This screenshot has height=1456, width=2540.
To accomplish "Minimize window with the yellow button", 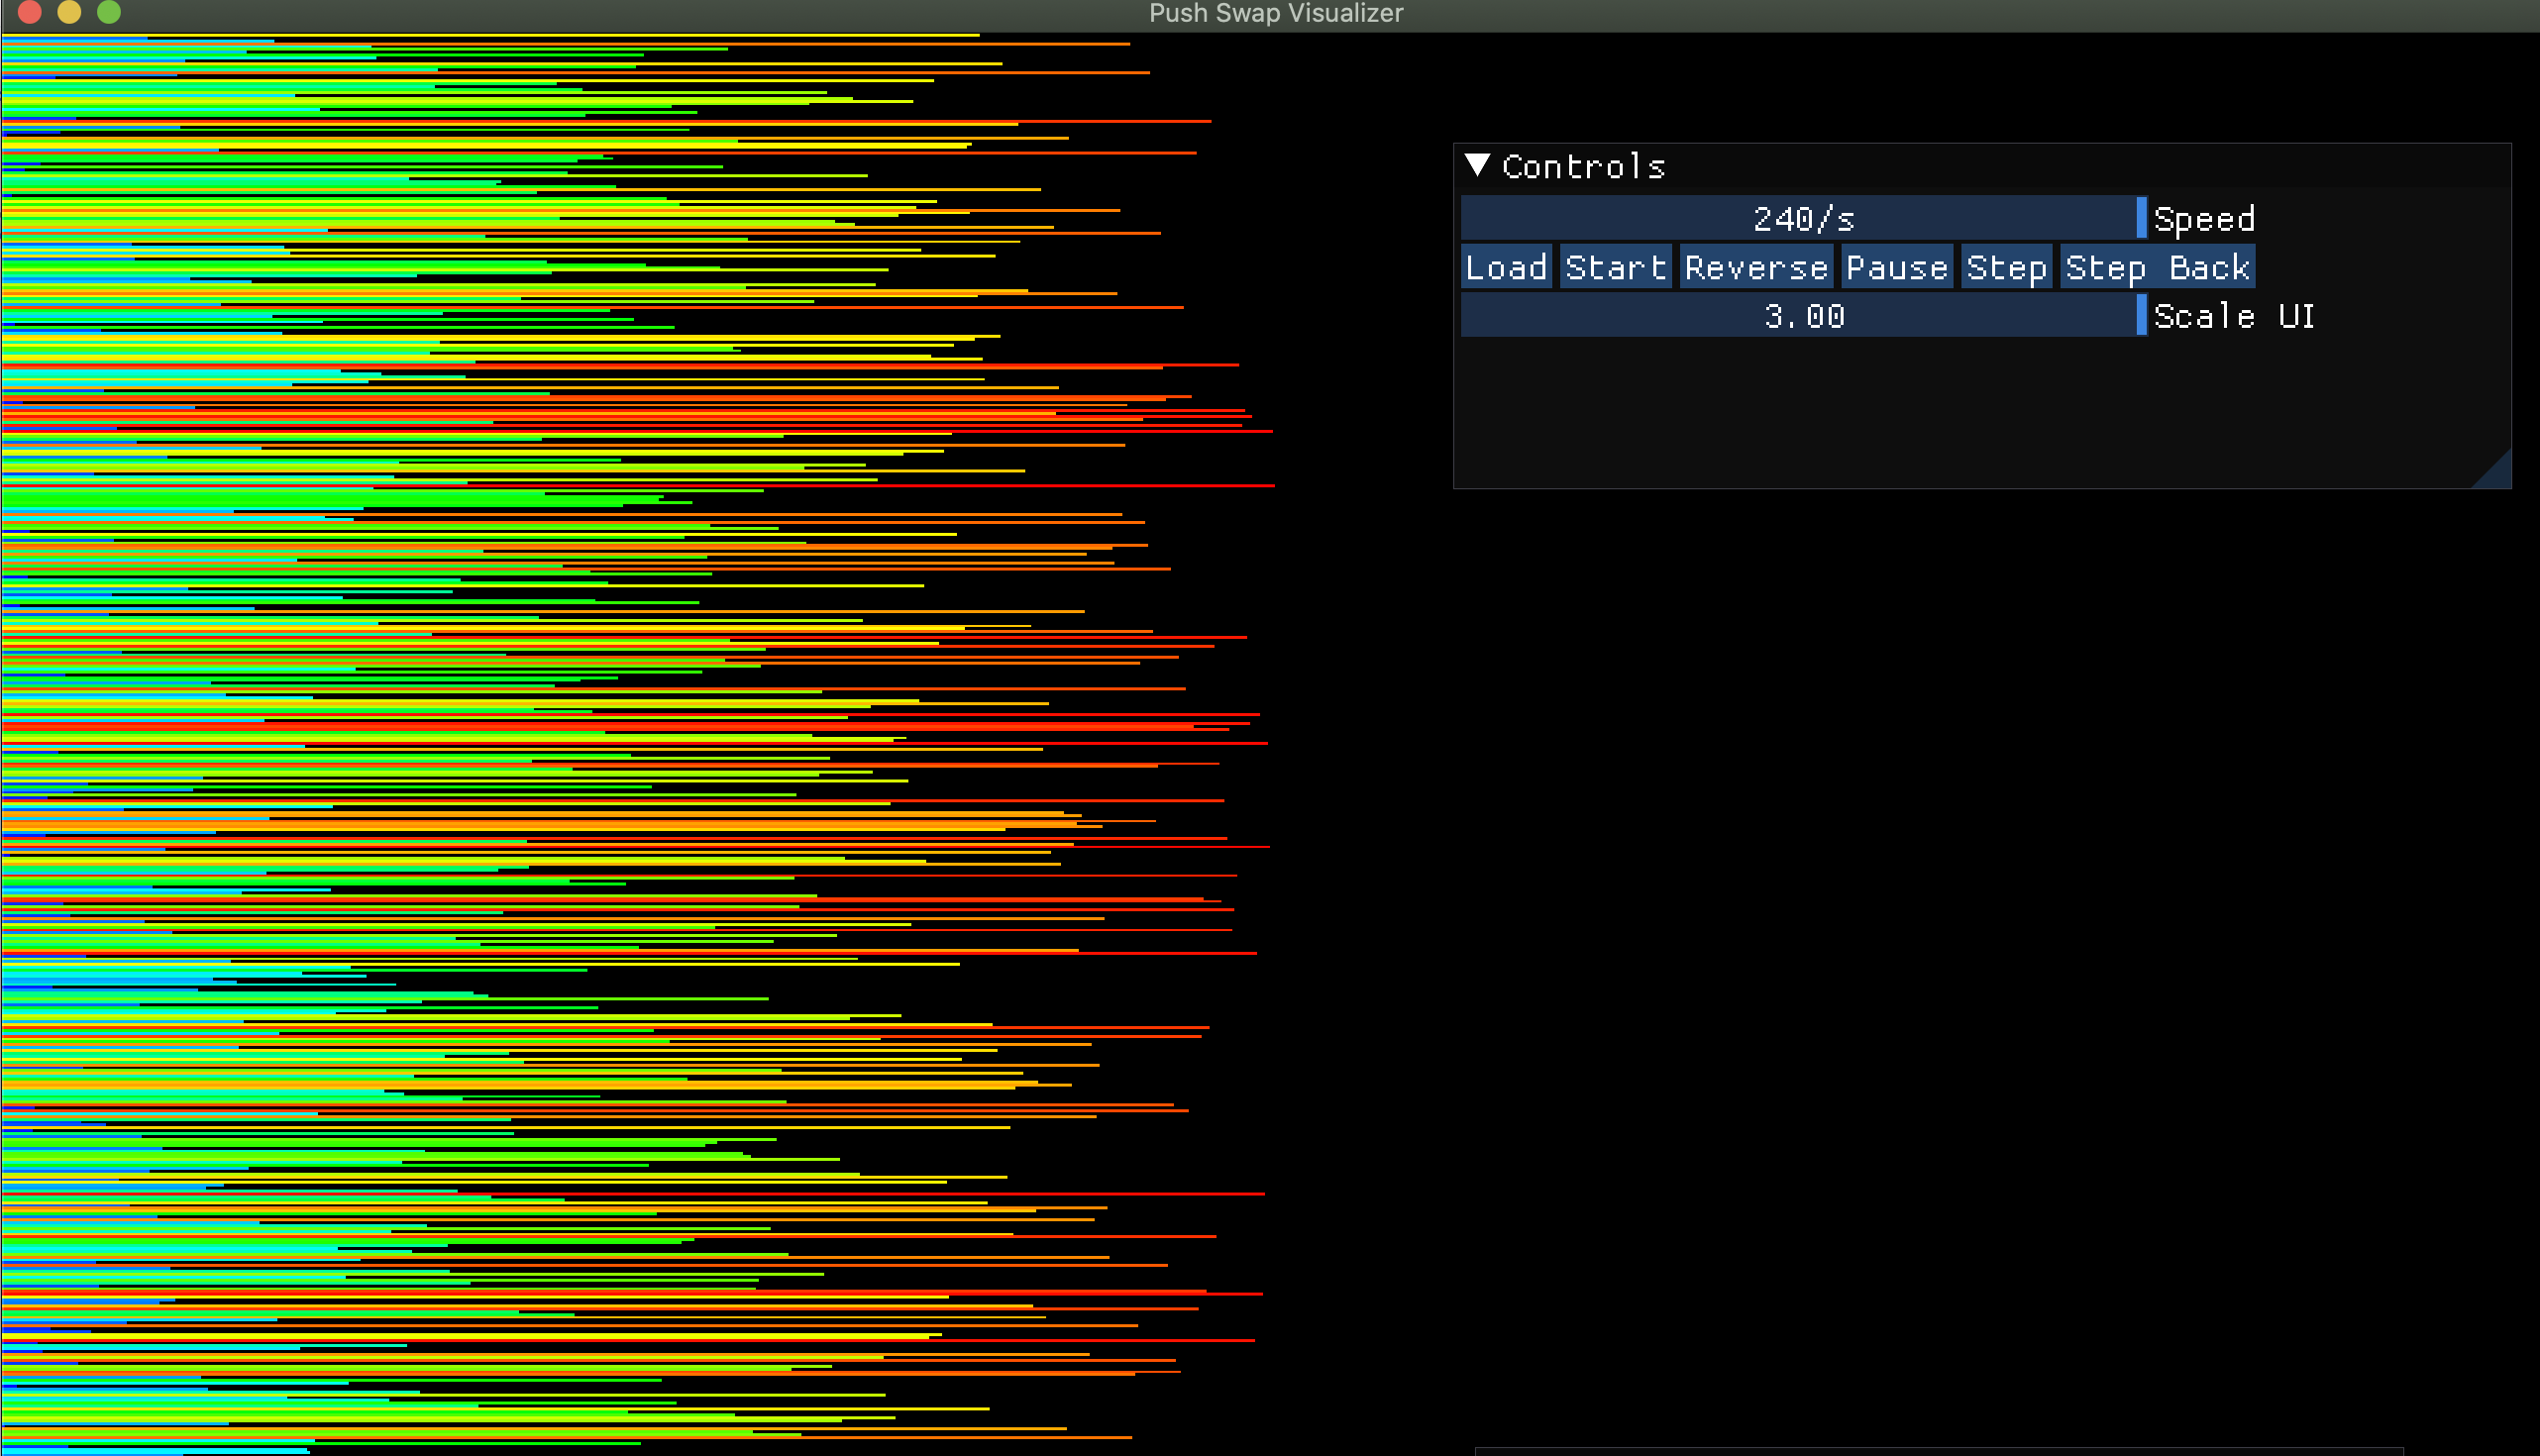I will (x=69, y=12).
